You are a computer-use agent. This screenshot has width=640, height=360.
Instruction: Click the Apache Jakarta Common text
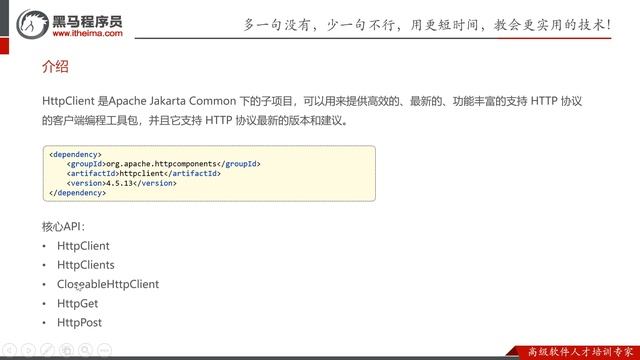click(x=173, y=101)
